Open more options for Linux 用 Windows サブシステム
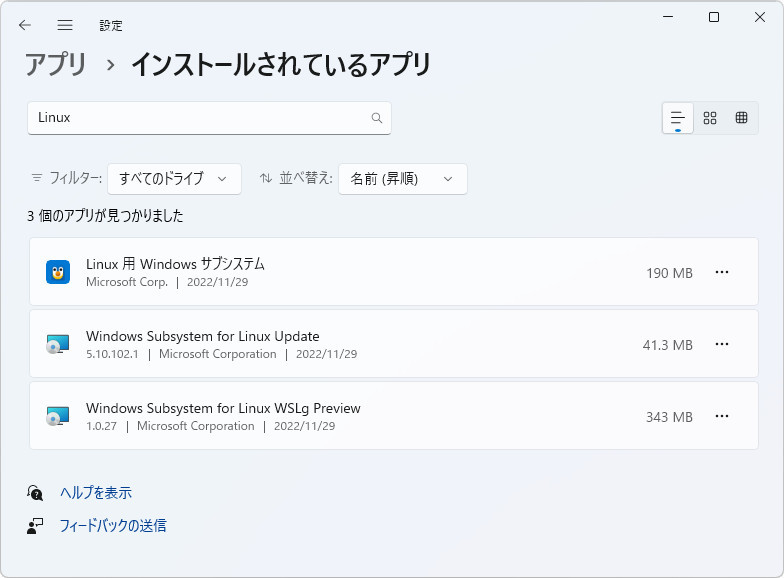 (x=722, y=272)
